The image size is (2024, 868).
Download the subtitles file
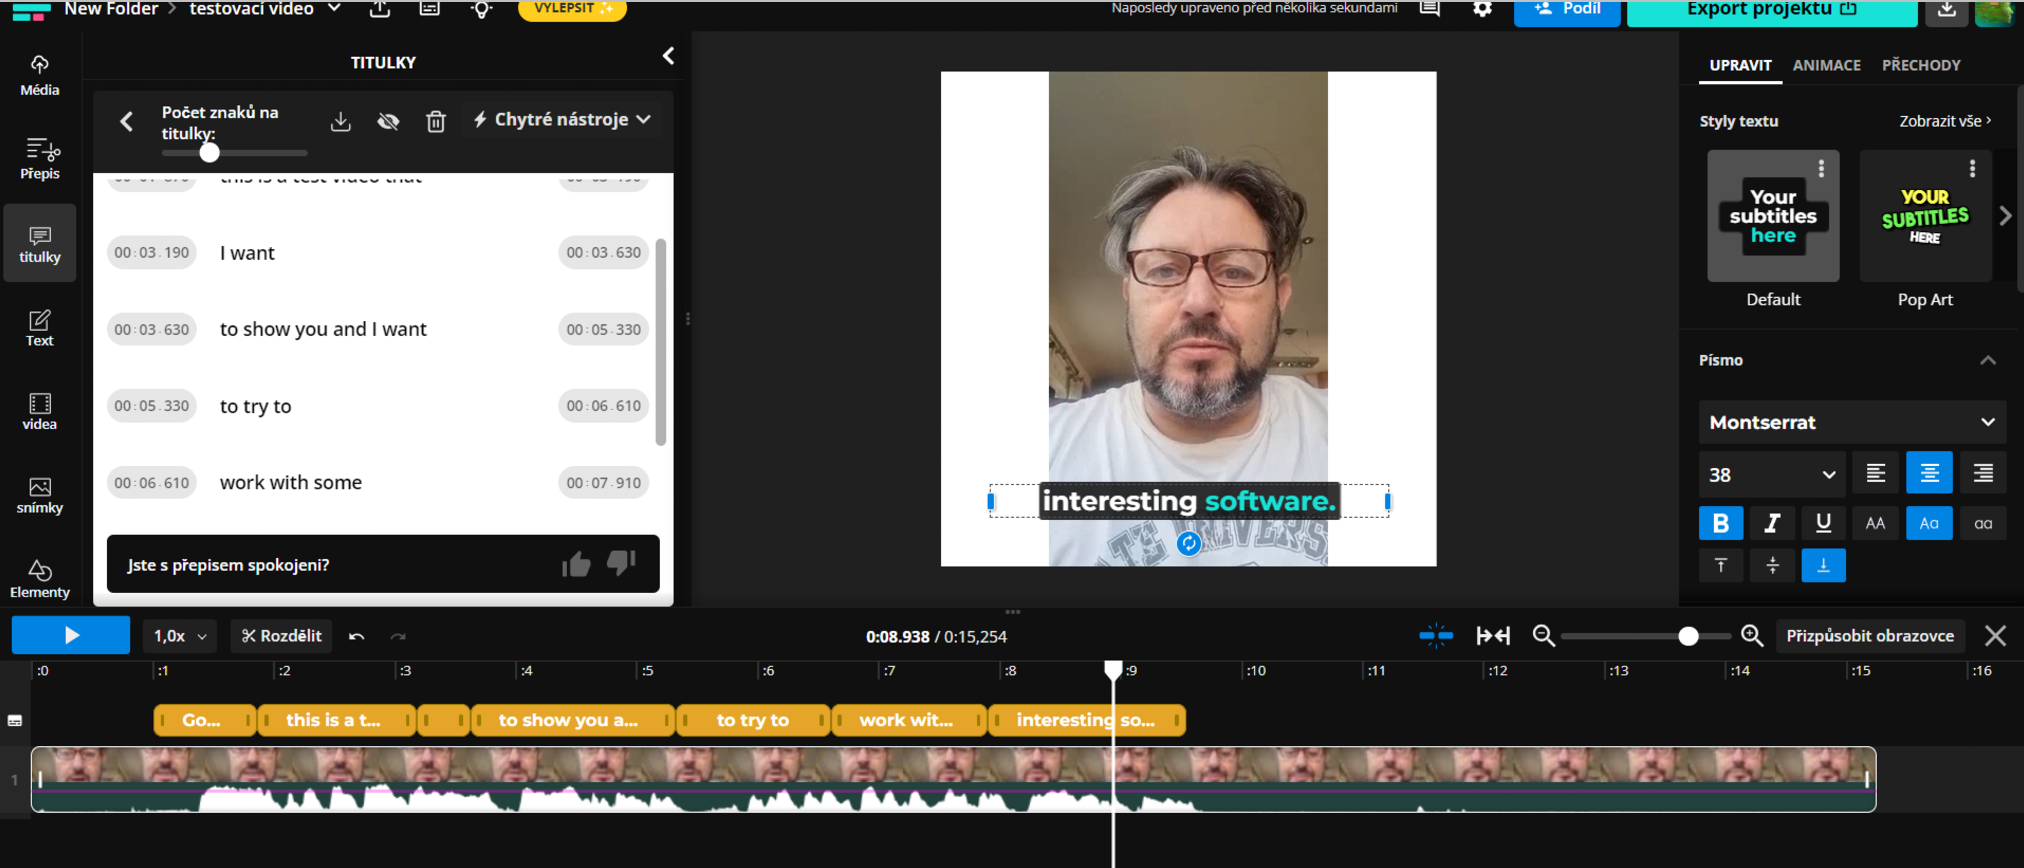click(341, 121)
